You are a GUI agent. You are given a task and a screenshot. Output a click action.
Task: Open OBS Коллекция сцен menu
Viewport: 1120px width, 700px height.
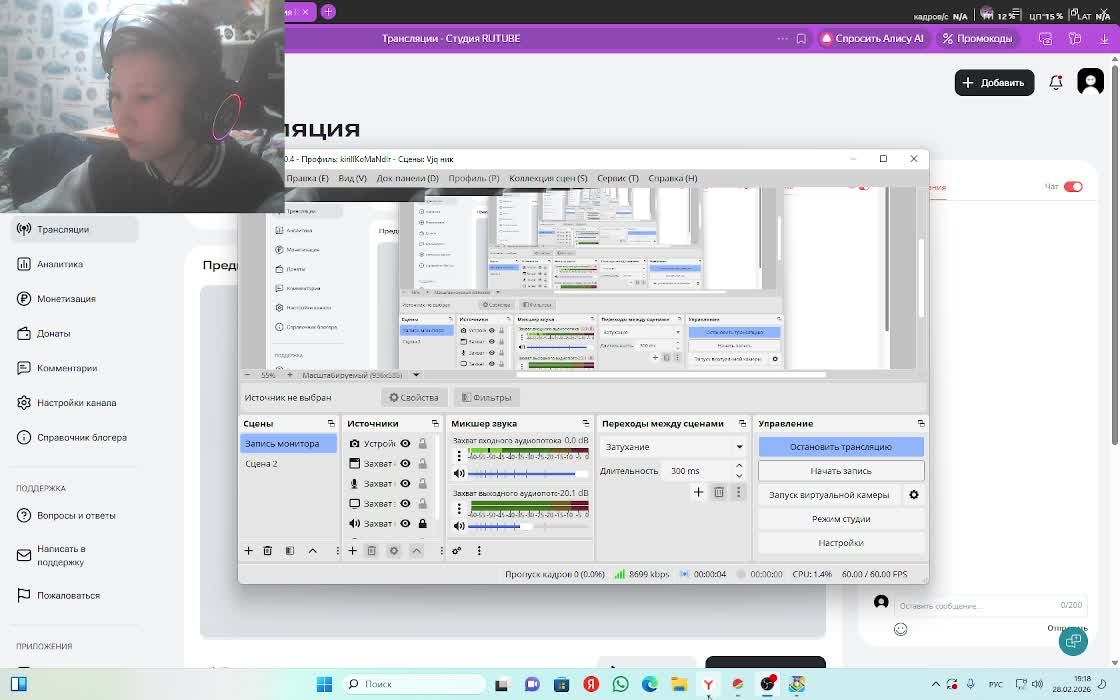(548, 178)
